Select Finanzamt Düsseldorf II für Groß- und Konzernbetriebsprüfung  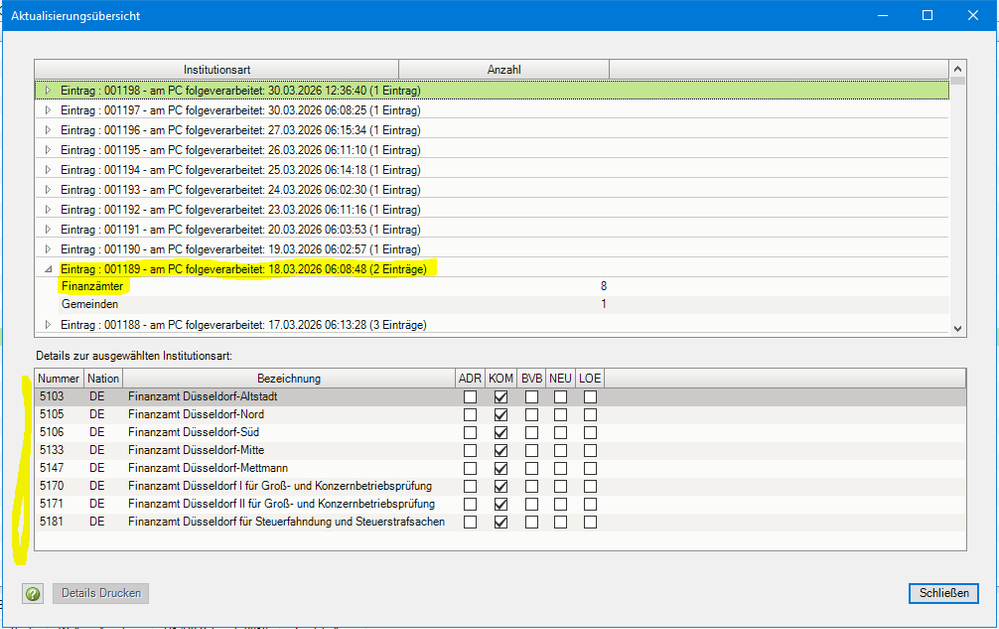[x=500, y=504]
